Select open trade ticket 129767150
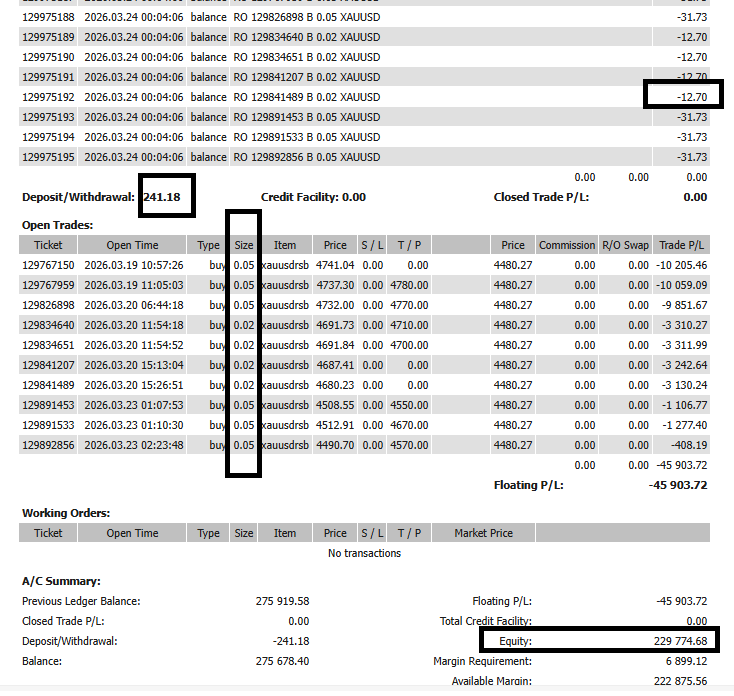 coord(48,265)
